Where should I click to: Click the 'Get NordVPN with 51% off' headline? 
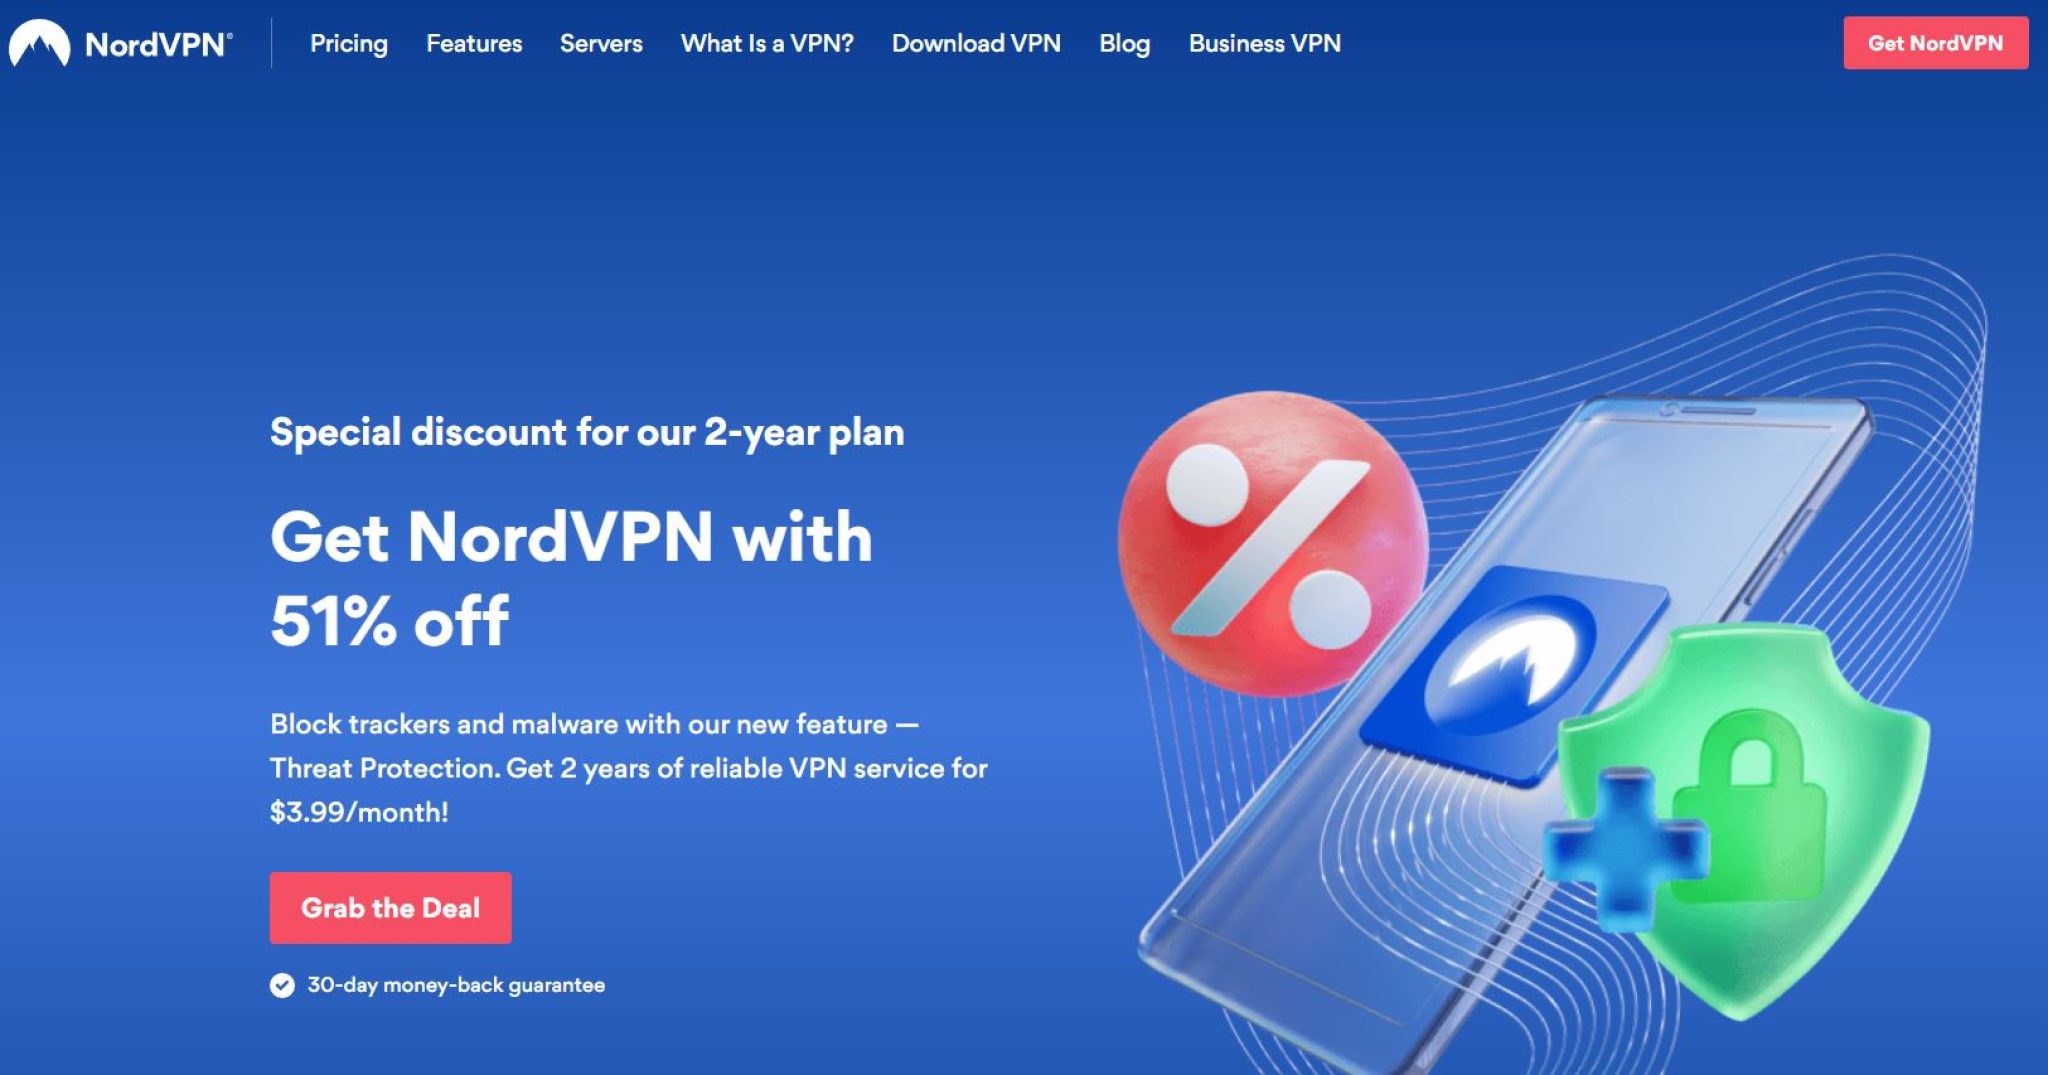571,578
